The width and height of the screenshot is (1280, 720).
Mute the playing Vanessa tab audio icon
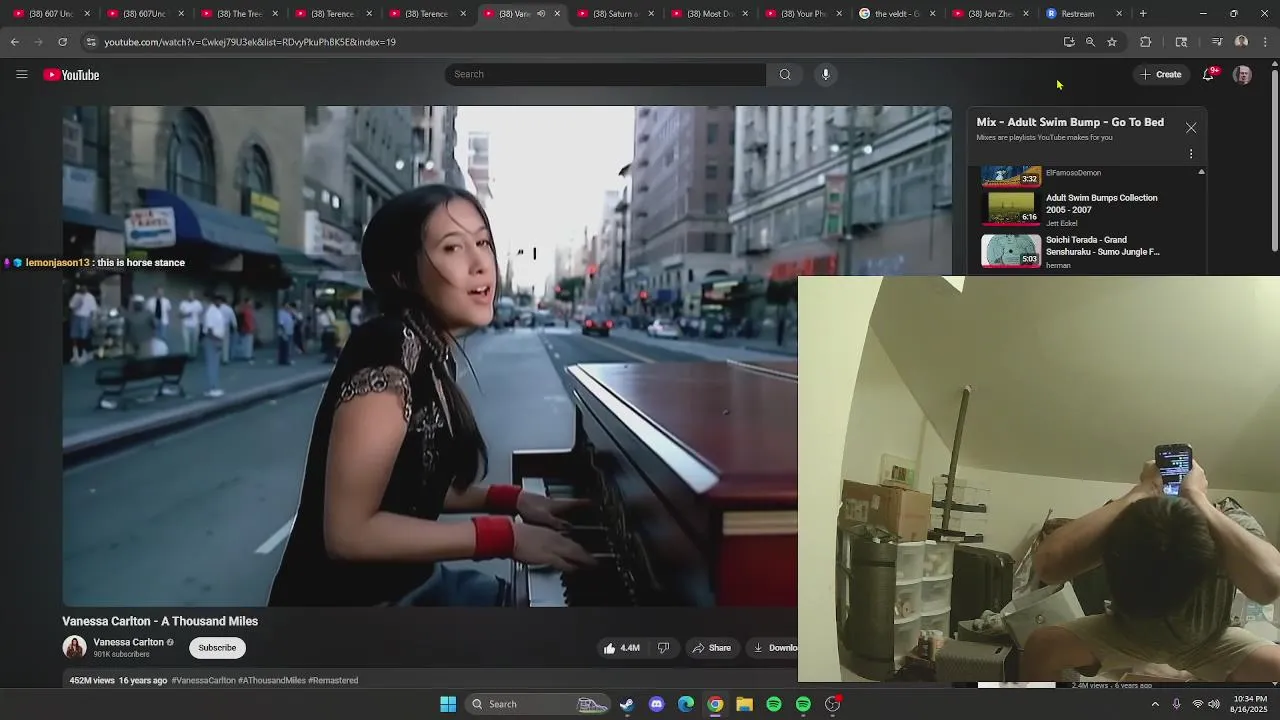pyautogui.click(x=541, y=14)
